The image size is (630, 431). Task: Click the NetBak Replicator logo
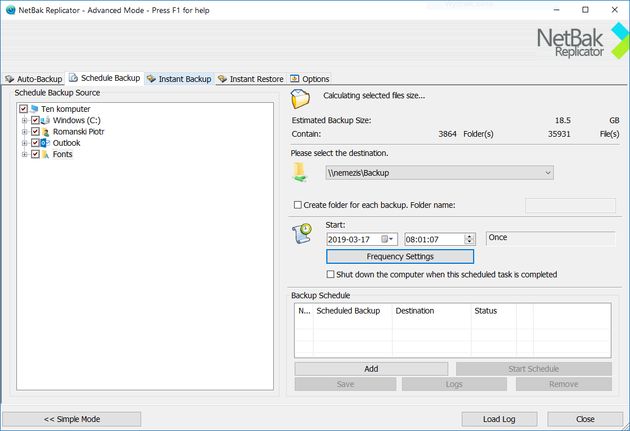[583, 41]
